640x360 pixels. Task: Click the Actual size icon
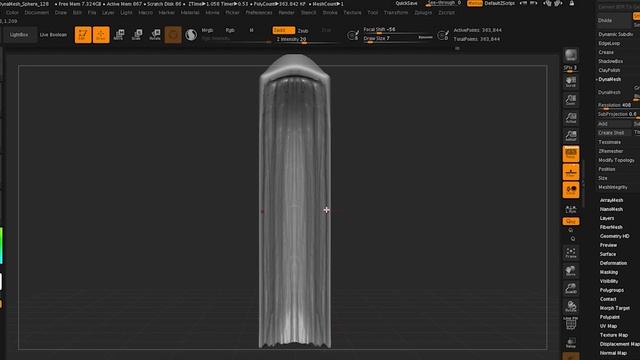[x=571, y=118]
